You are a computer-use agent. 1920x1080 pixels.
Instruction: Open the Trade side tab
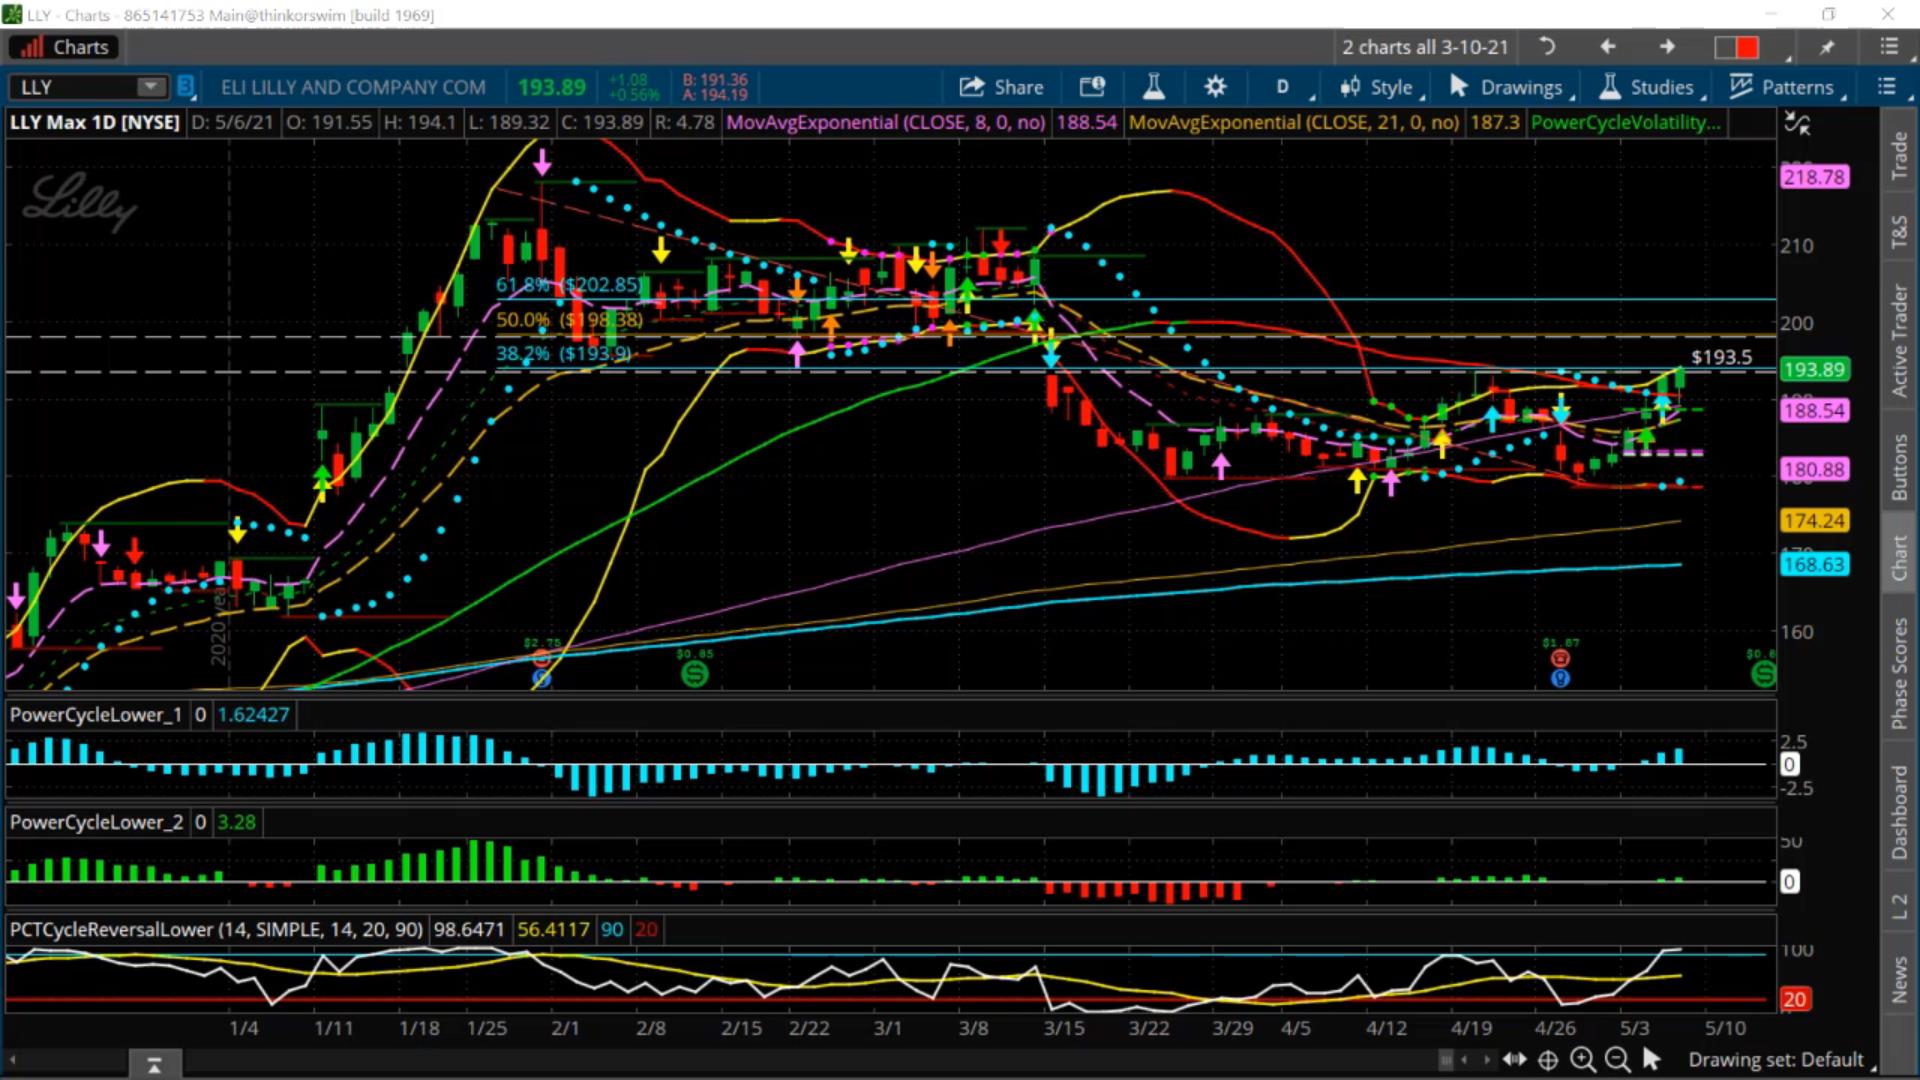(x=1899, y=155)
